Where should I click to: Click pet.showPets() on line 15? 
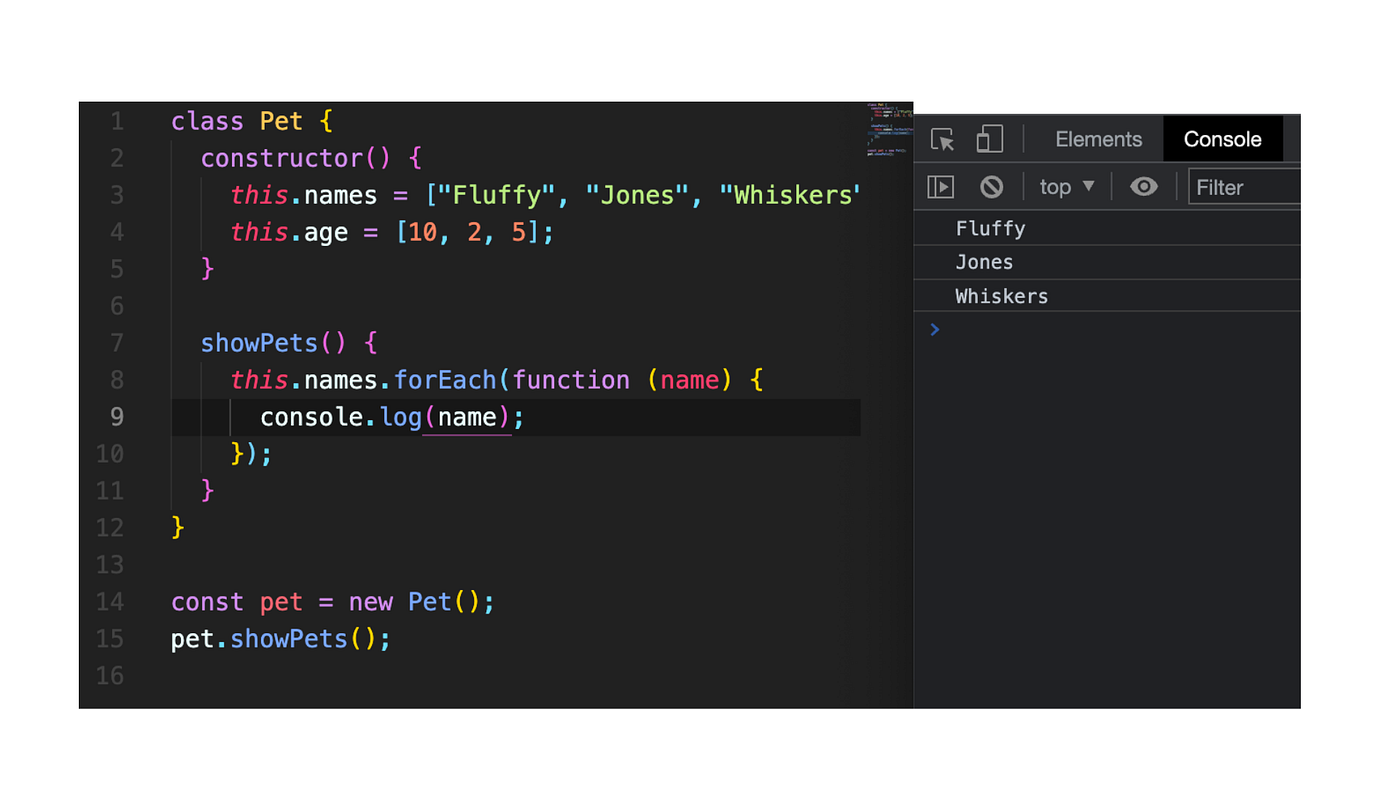point(280,639)
